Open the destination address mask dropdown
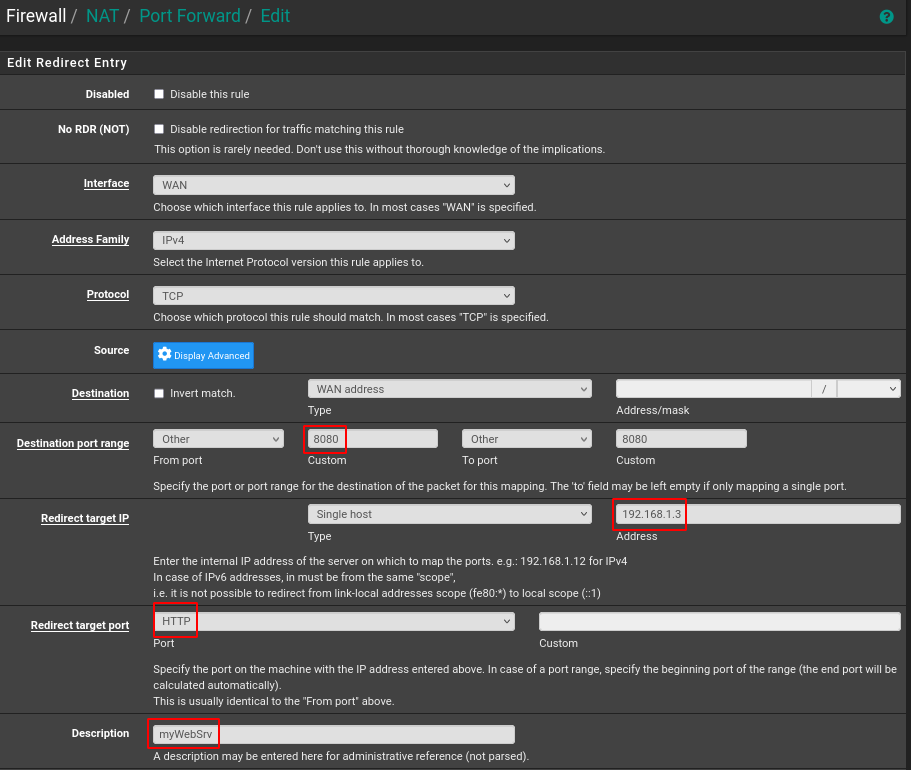Screen dimensions: 911x770 [x=868, y=389]
